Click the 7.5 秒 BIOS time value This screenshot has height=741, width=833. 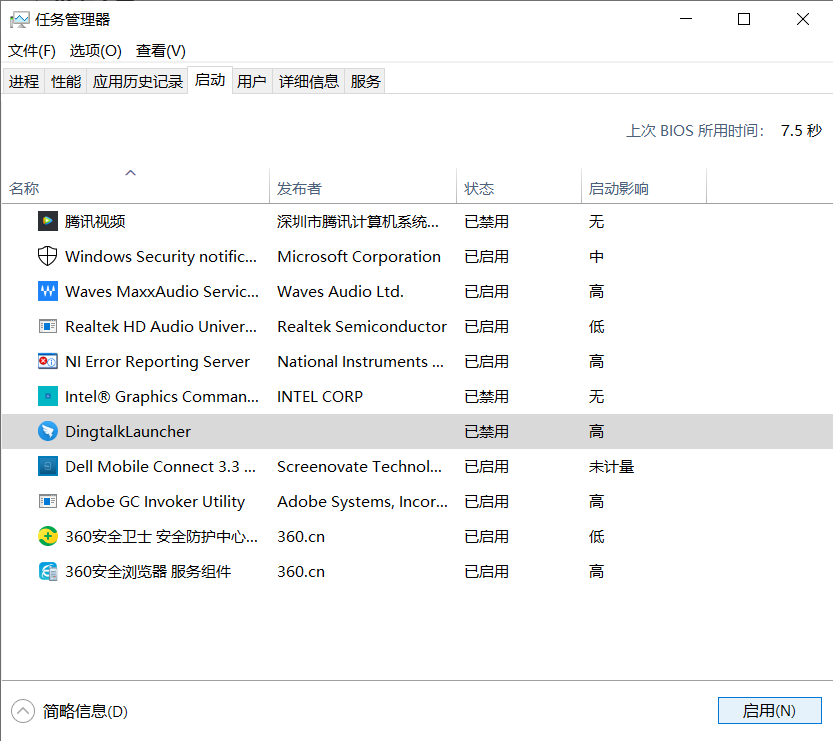(801, 131)
